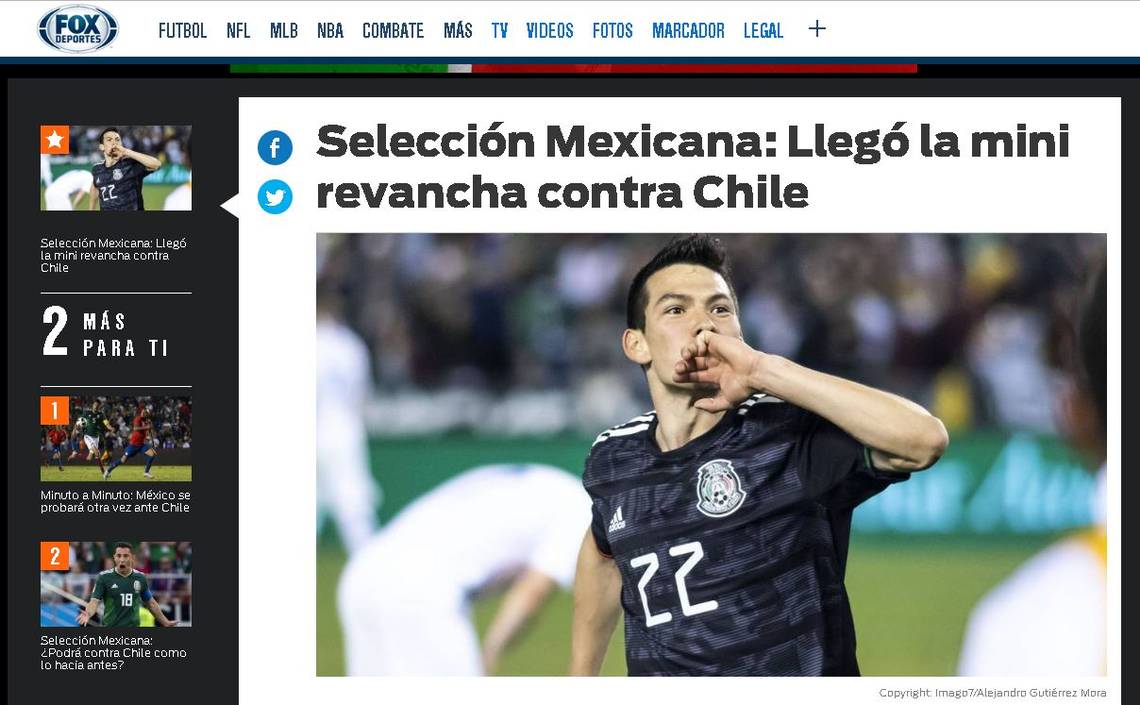Click the orange number 1 badge
Screen dimensions: 1140x705
tap(55, 411)
